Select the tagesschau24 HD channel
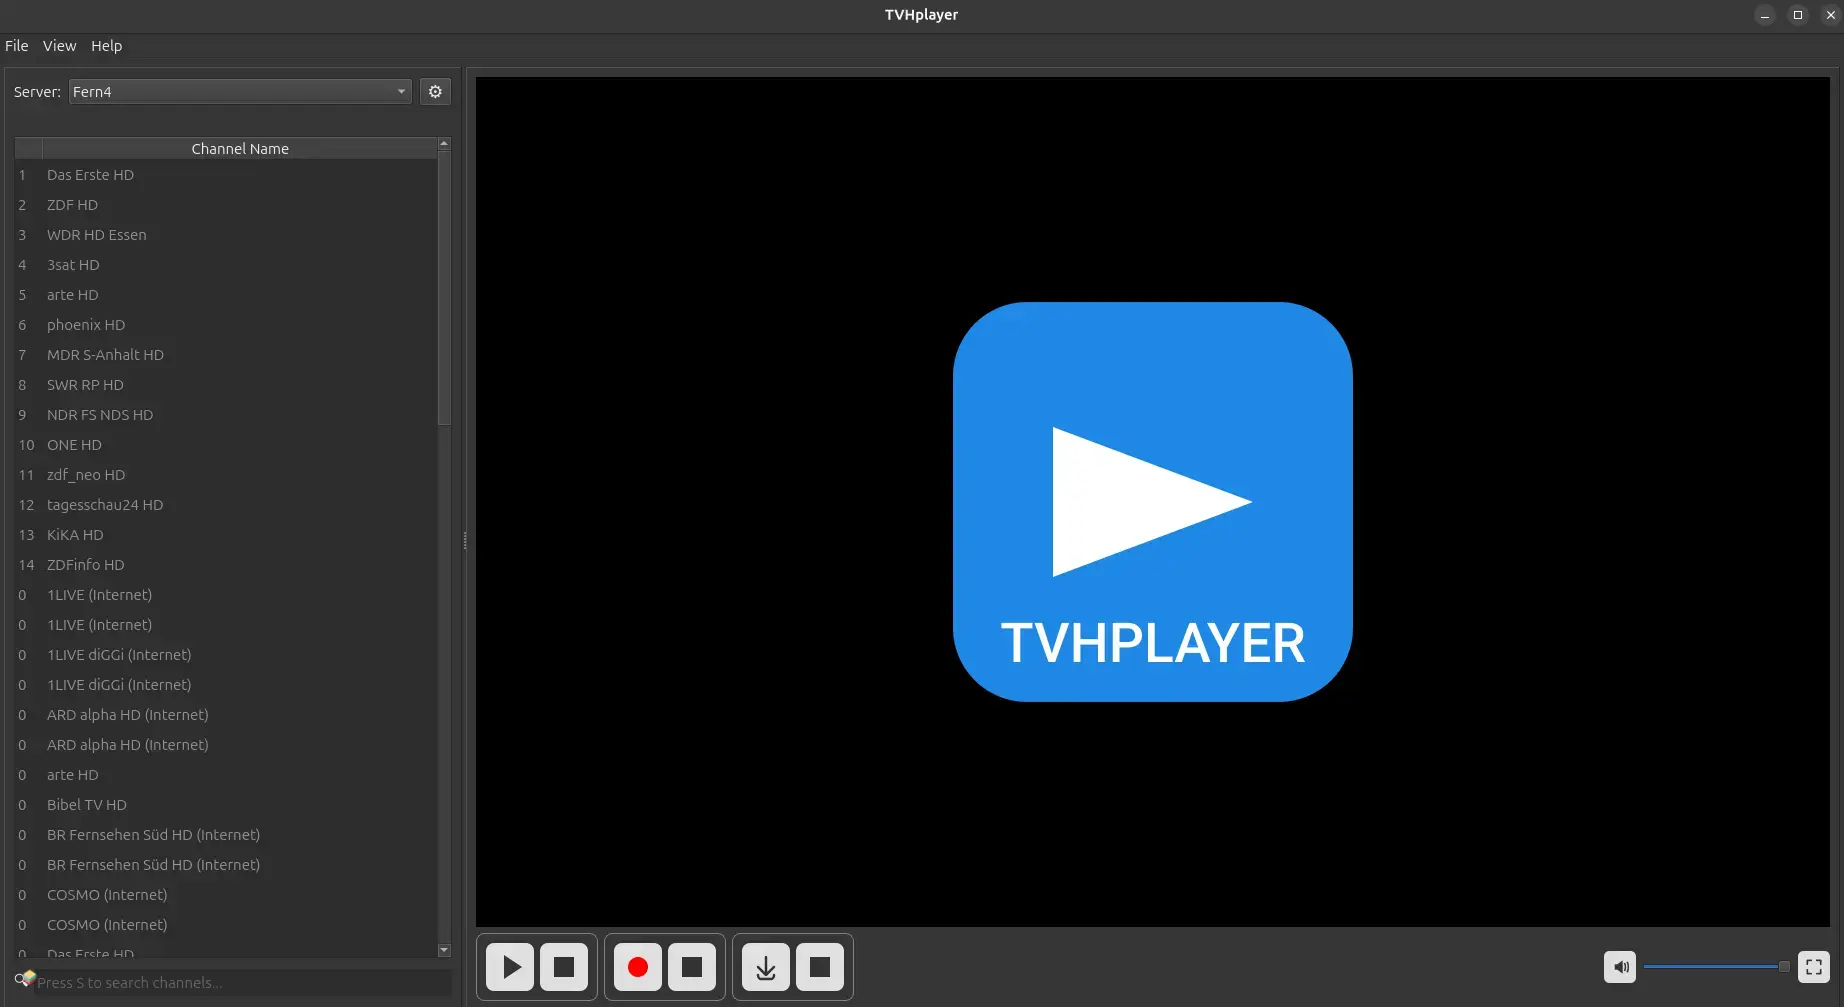The image size is (1844, 1007). 105,505
